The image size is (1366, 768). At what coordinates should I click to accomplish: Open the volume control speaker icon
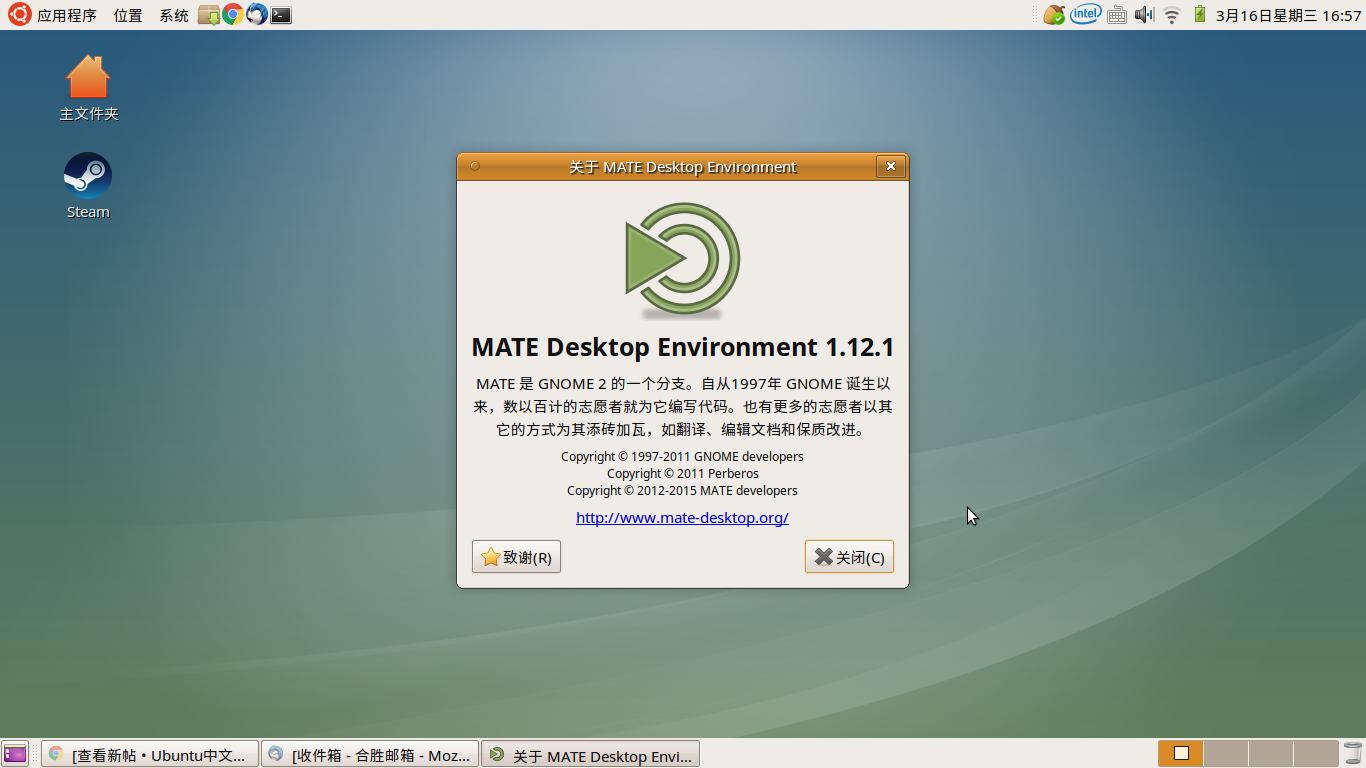coord(1144,15)
